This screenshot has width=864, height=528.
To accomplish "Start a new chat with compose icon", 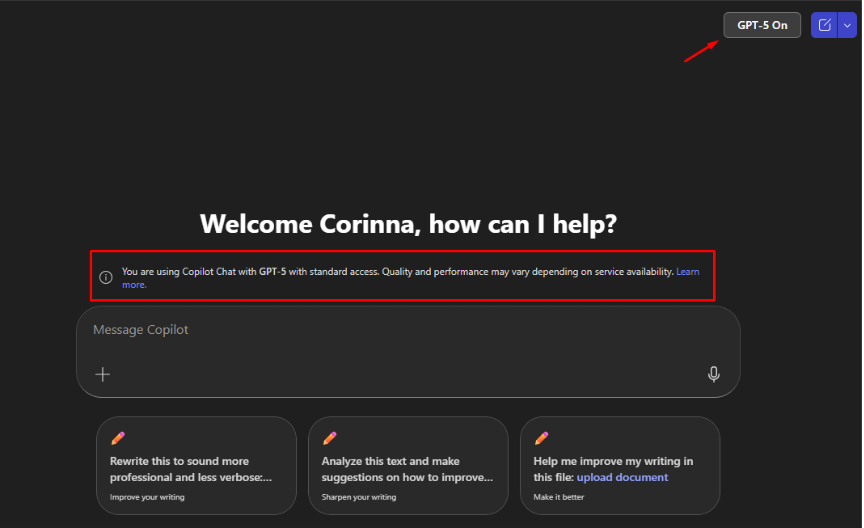I will 824,25.
